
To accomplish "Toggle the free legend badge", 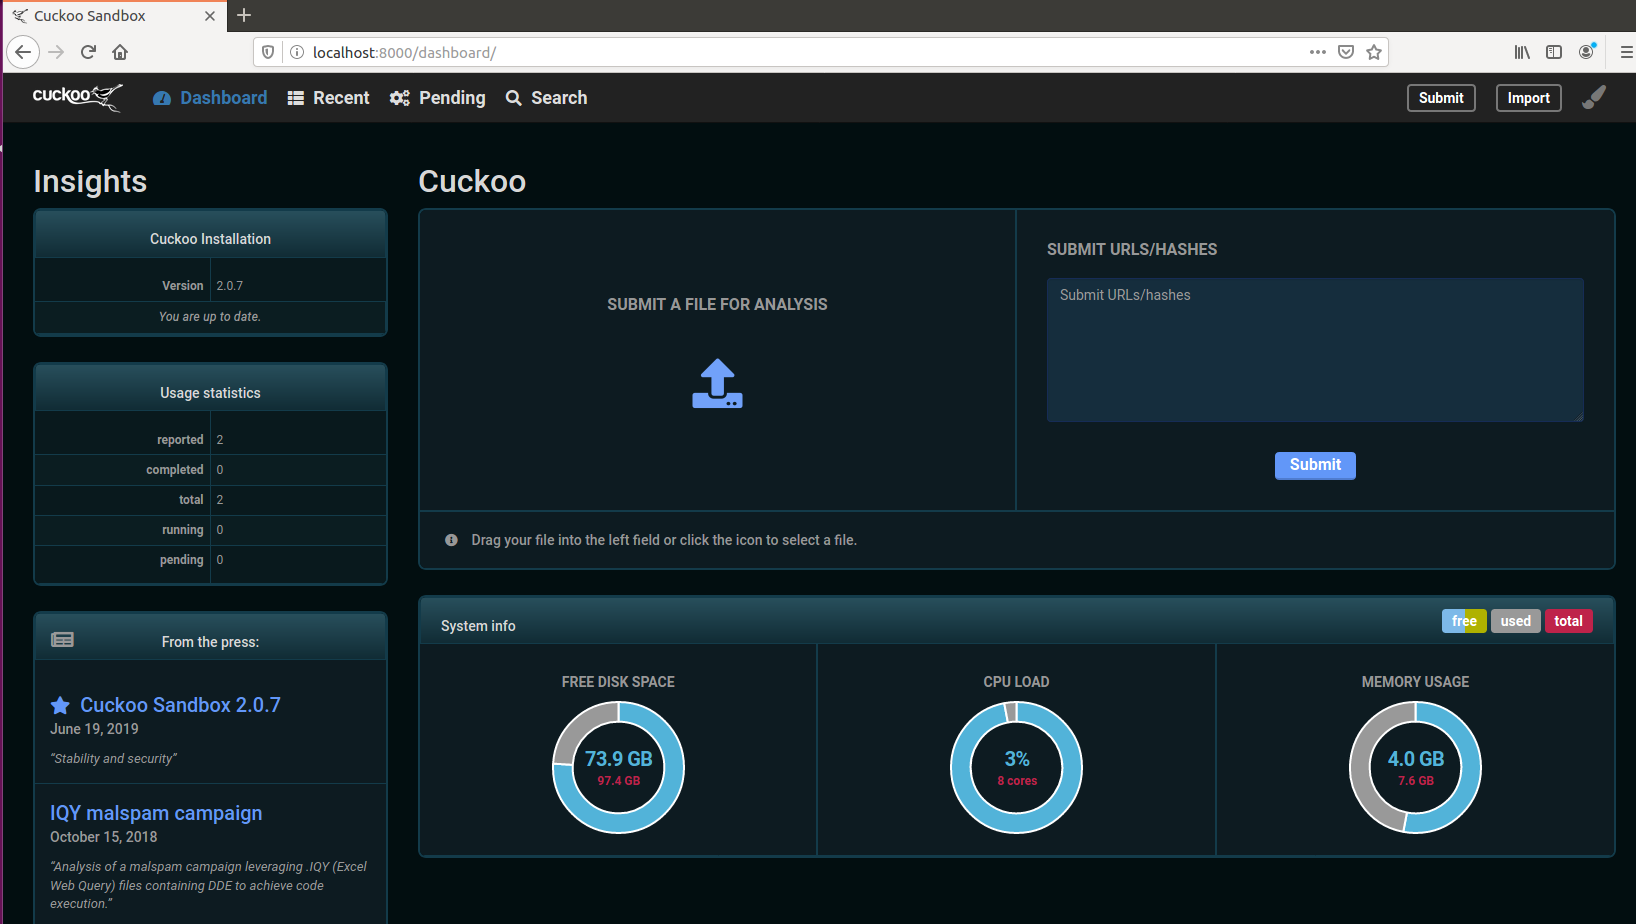I will tap(1463, 621).
